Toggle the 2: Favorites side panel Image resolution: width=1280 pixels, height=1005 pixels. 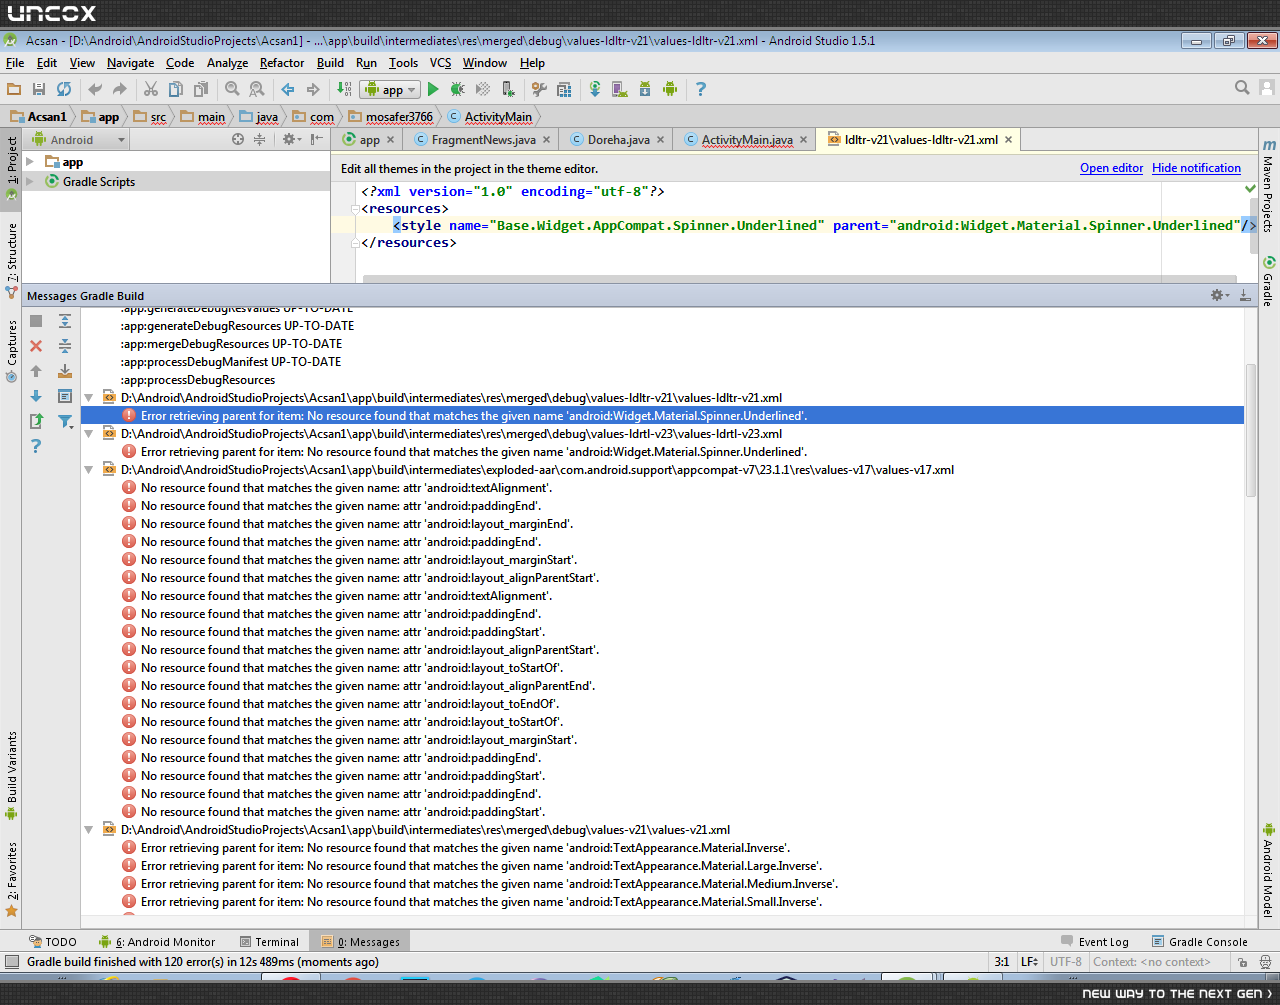pos(11,880)
